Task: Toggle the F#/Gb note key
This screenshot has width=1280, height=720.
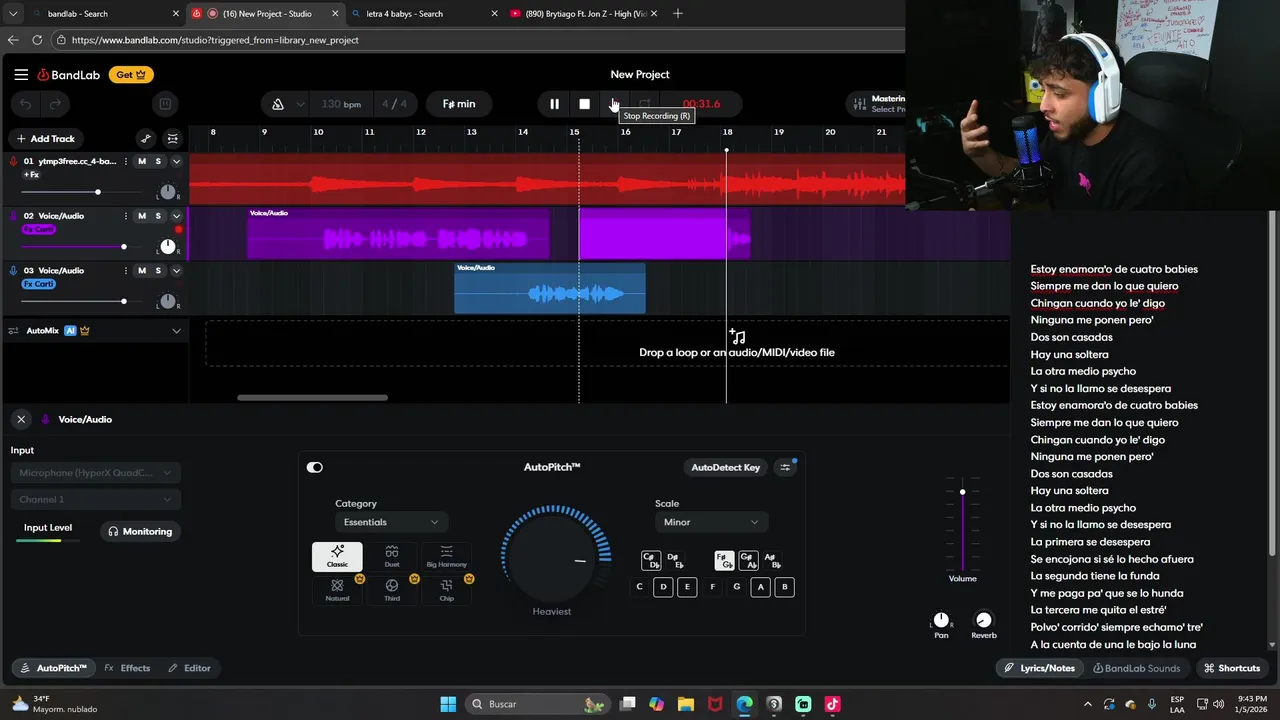Action: click(724, 561)
